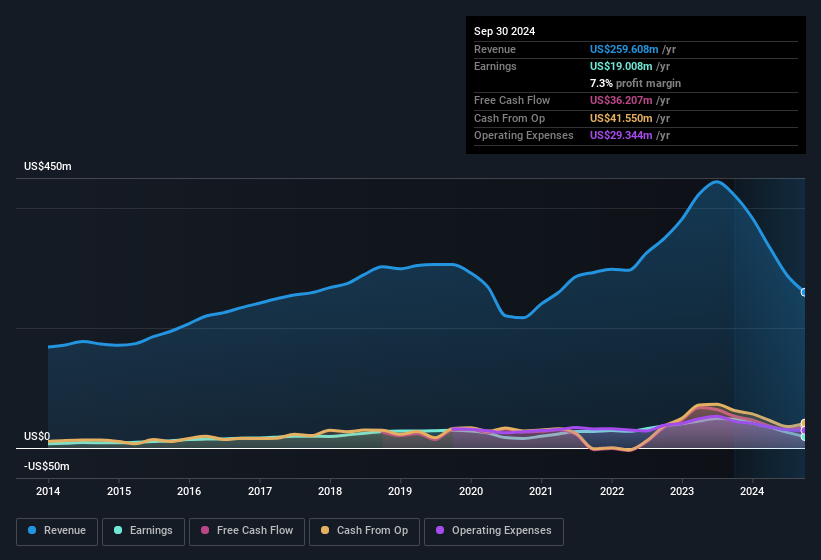Click the 2023 x-axis label
This screenshot has height=560, width=821.
click(x=682, y=491)
